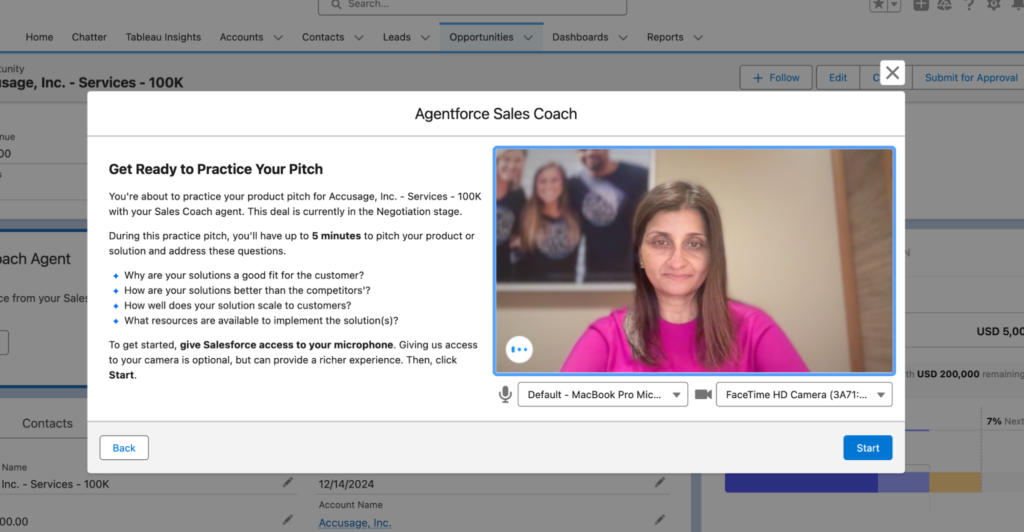This screenshot has width=1024, height=532.
Task: Expand the Contacts tab chevron
Action: pos(359,38)
